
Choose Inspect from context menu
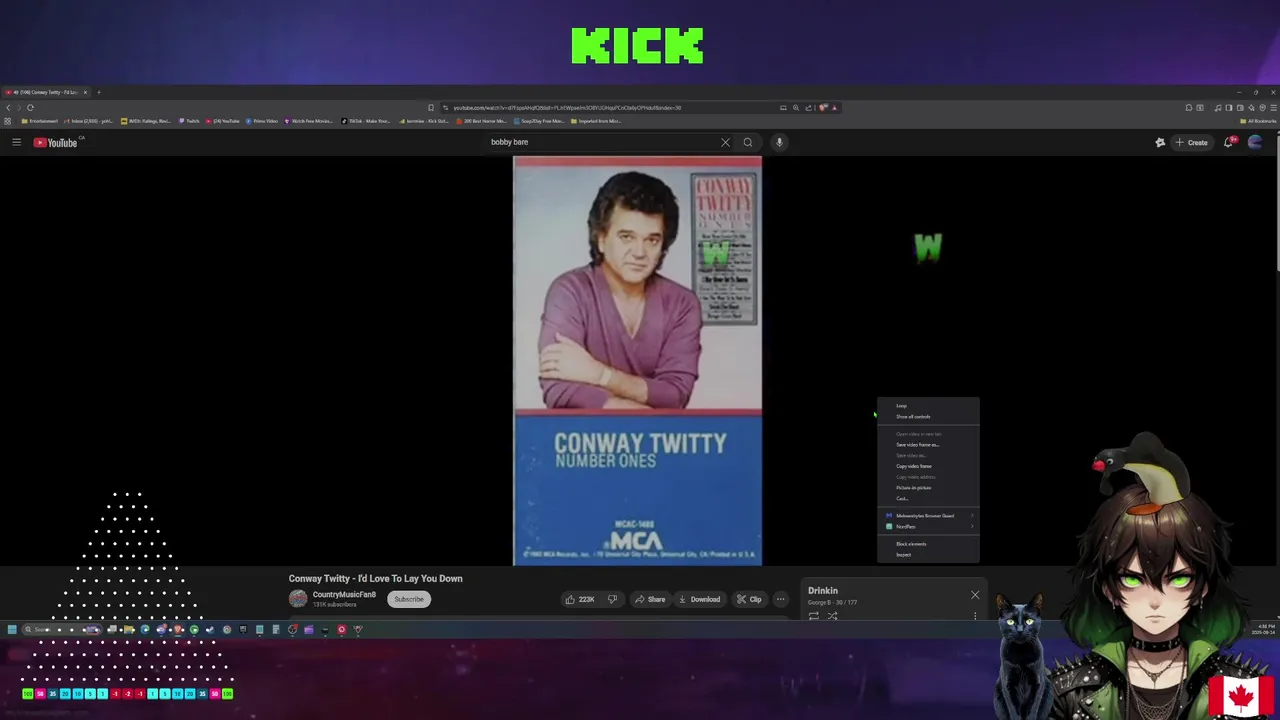[x=928, y=555]
